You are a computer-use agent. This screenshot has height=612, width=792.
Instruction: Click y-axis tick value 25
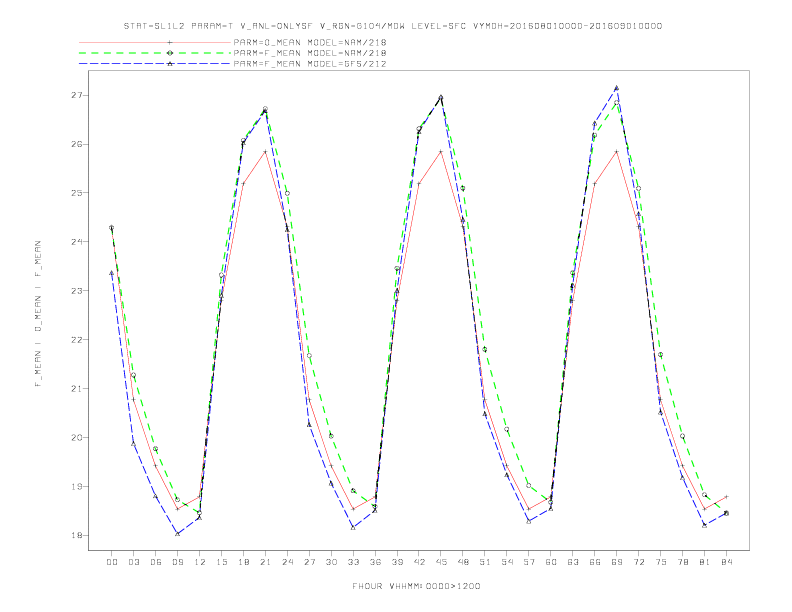[x=76, y=193]
